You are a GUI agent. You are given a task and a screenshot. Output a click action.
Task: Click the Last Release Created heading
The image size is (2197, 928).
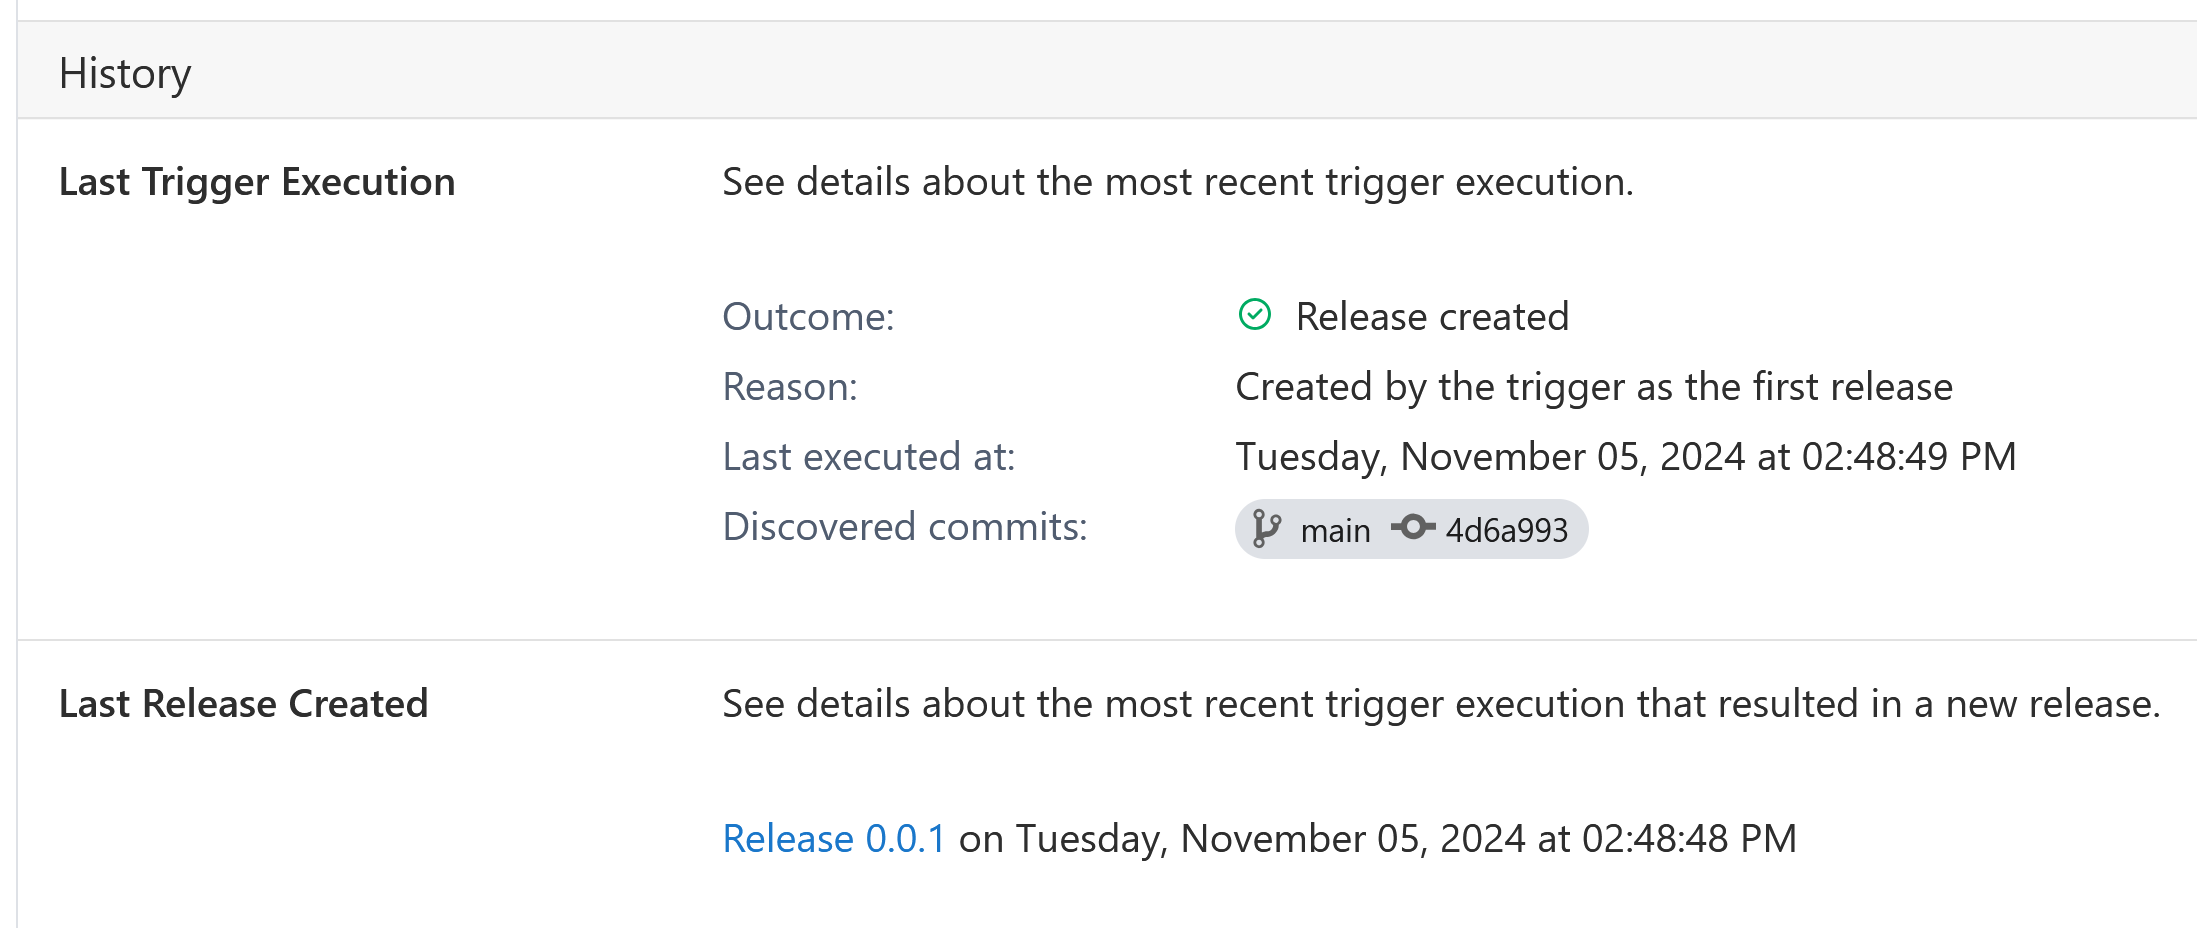pos(243,704)
